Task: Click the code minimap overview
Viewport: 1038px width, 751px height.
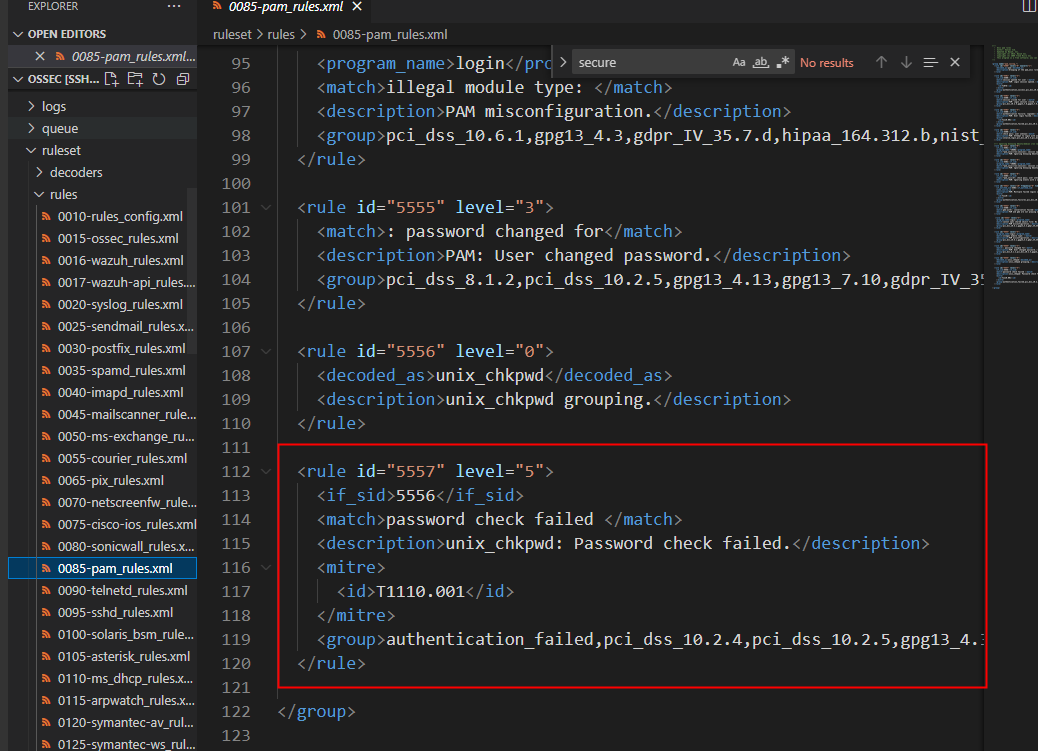Action: point(1014,166)
